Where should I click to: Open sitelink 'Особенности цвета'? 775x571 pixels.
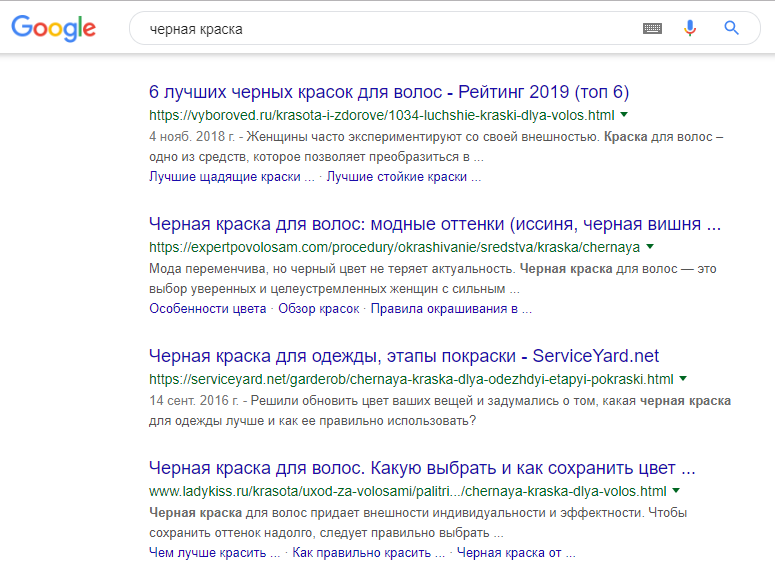pyautogui.click(x=208, y=309)
